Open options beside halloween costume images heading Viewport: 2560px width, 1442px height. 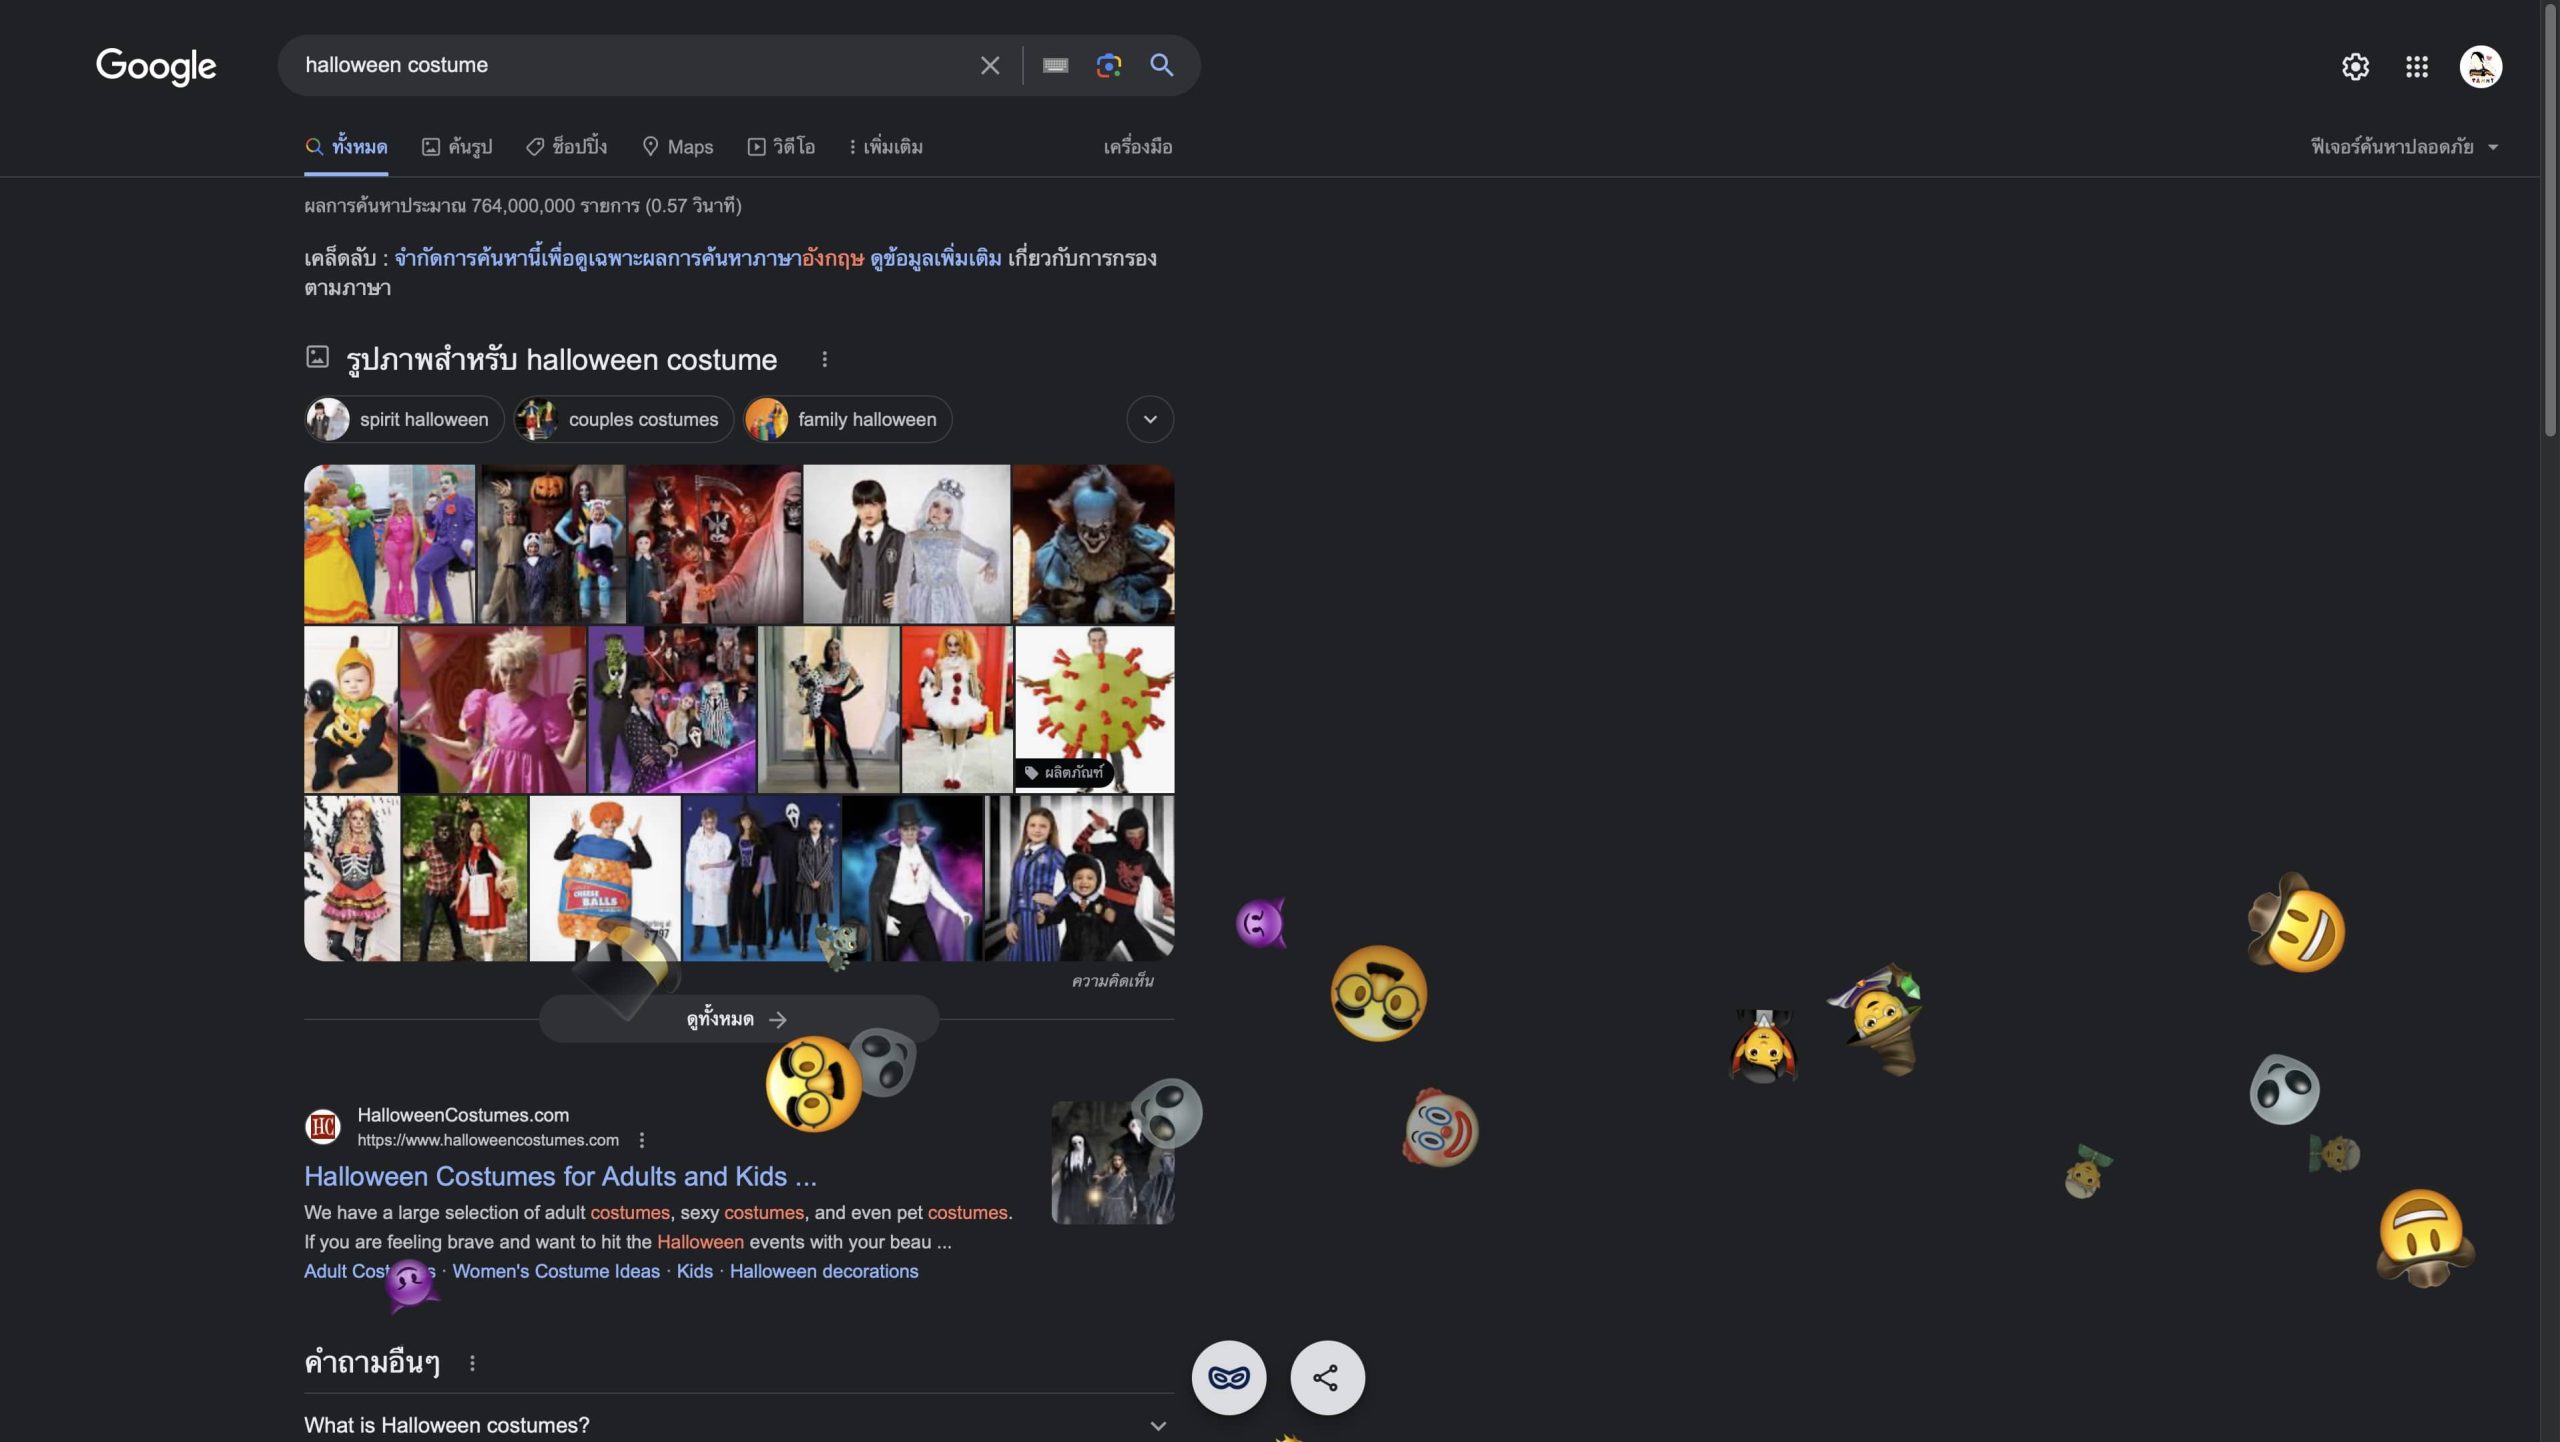coord(824,359)
